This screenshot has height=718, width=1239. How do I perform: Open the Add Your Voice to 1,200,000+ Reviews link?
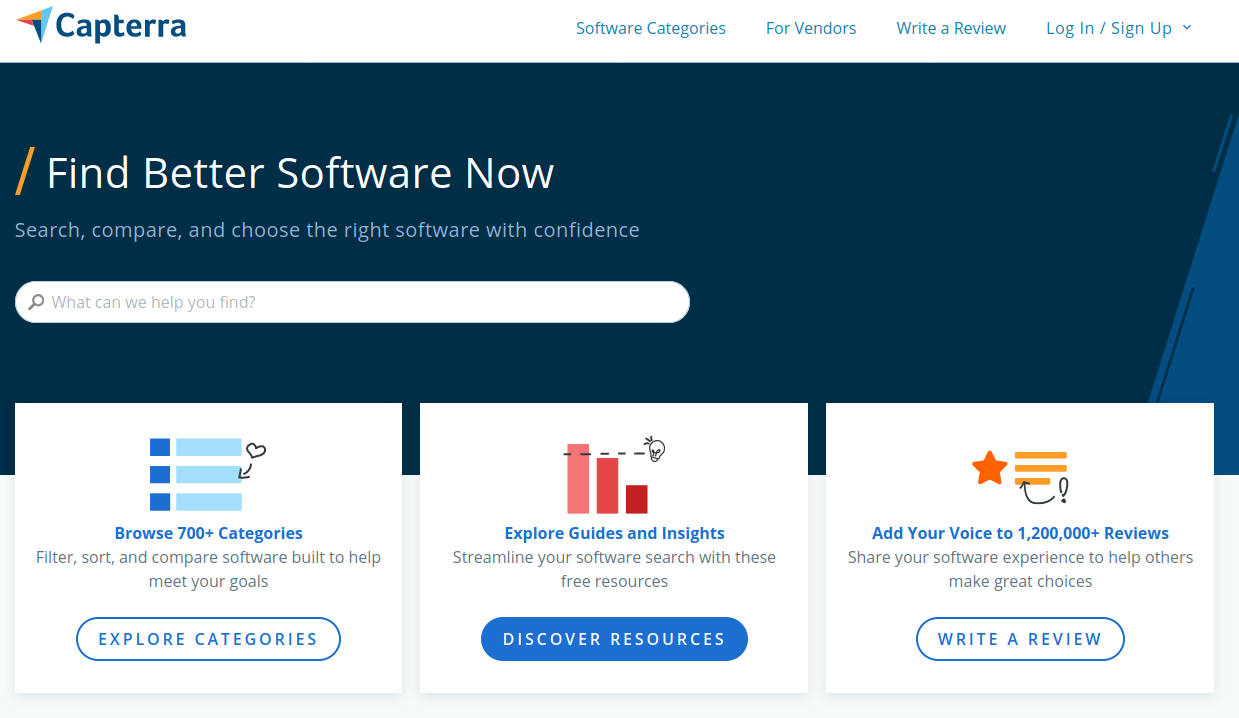[1020, 533]
